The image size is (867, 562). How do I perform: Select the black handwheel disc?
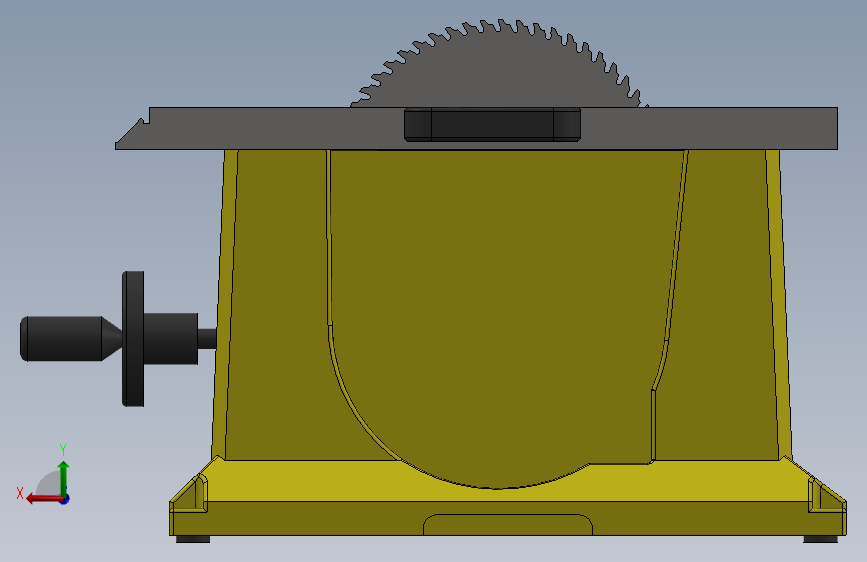tap(133, 339)
